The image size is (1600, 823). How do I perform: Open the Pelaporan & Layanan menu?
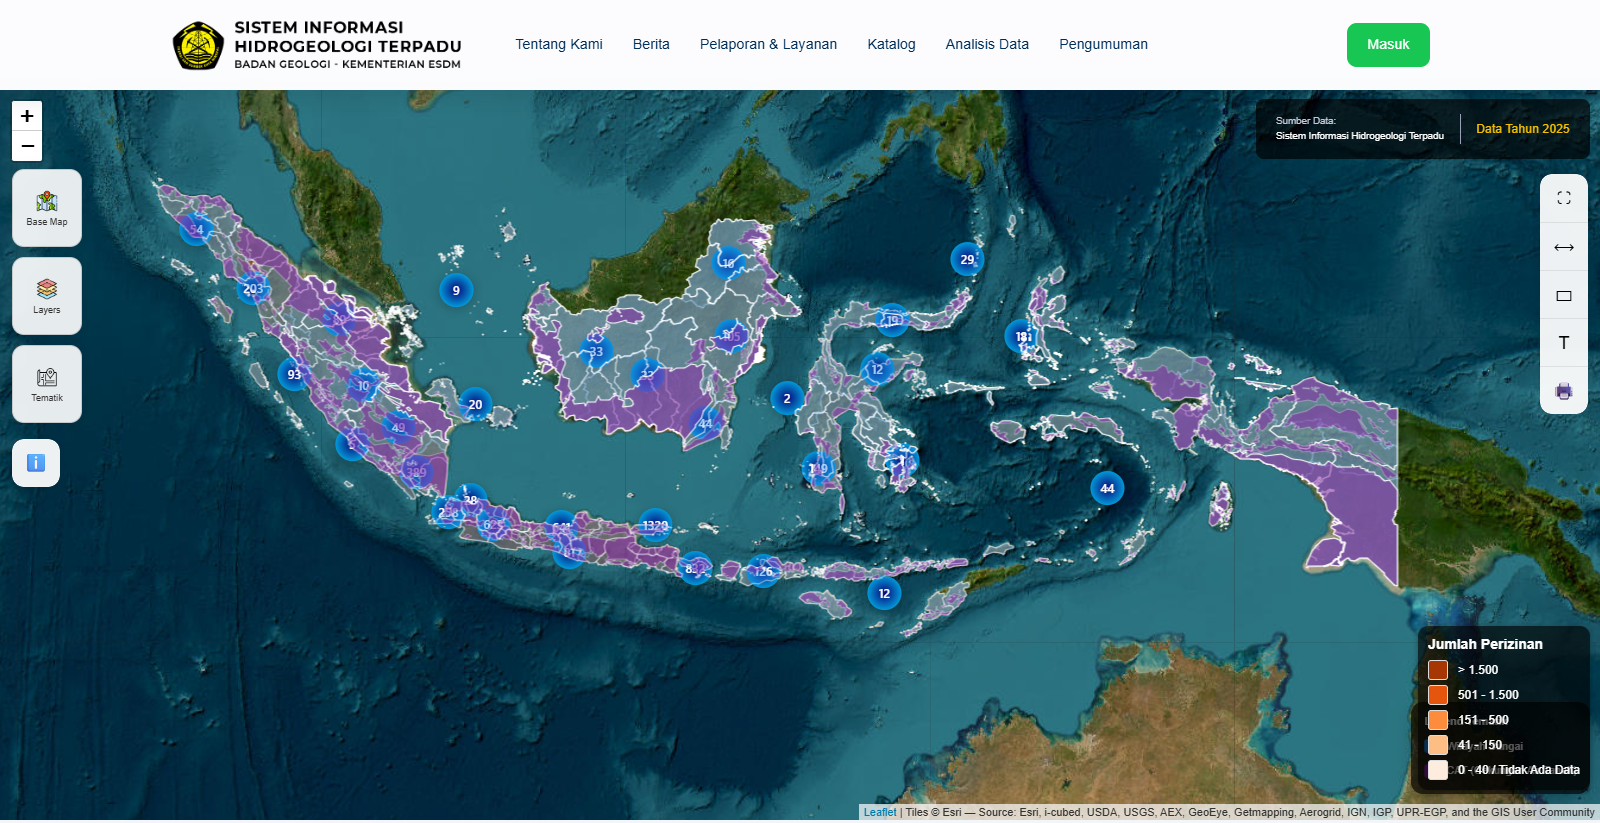768,44
